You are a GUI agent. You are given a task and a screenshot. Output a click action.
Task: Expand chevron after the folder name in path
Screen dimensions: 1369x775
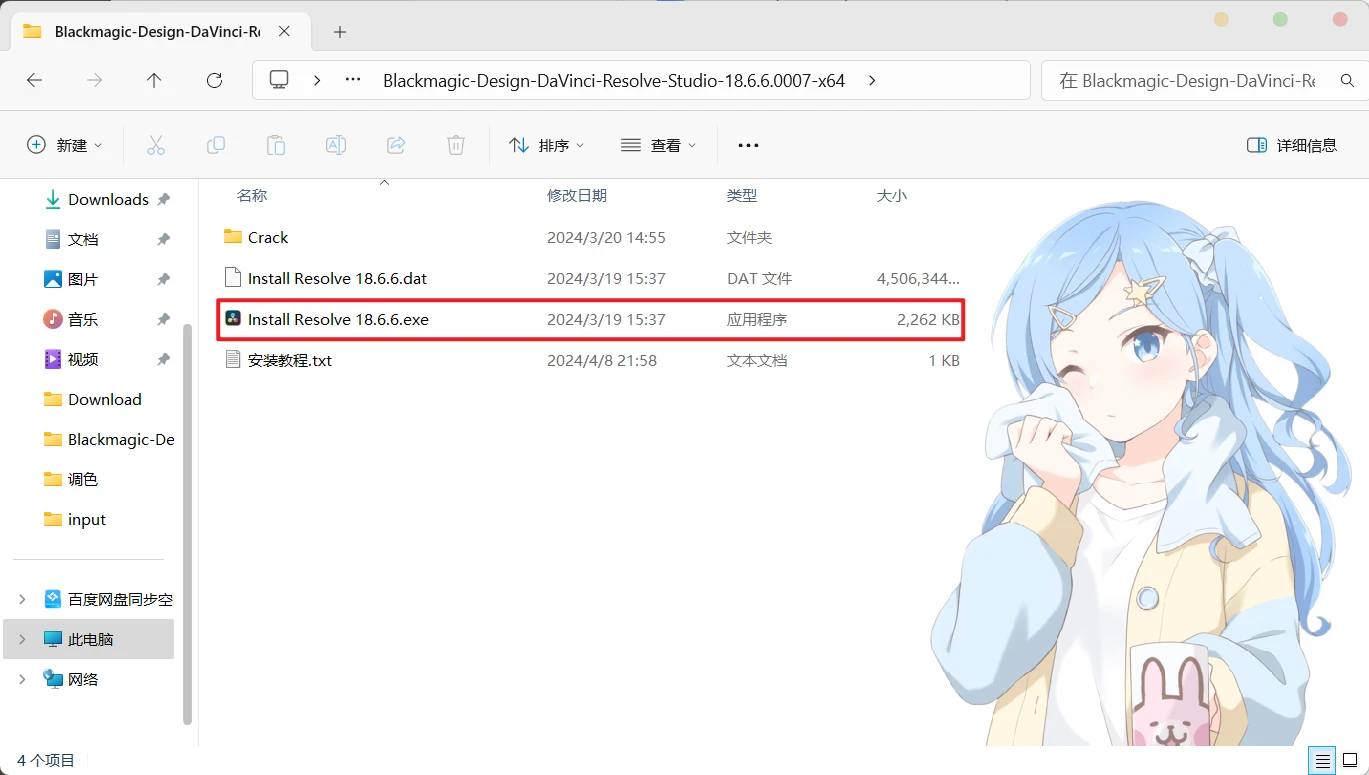tap(872, 81)
